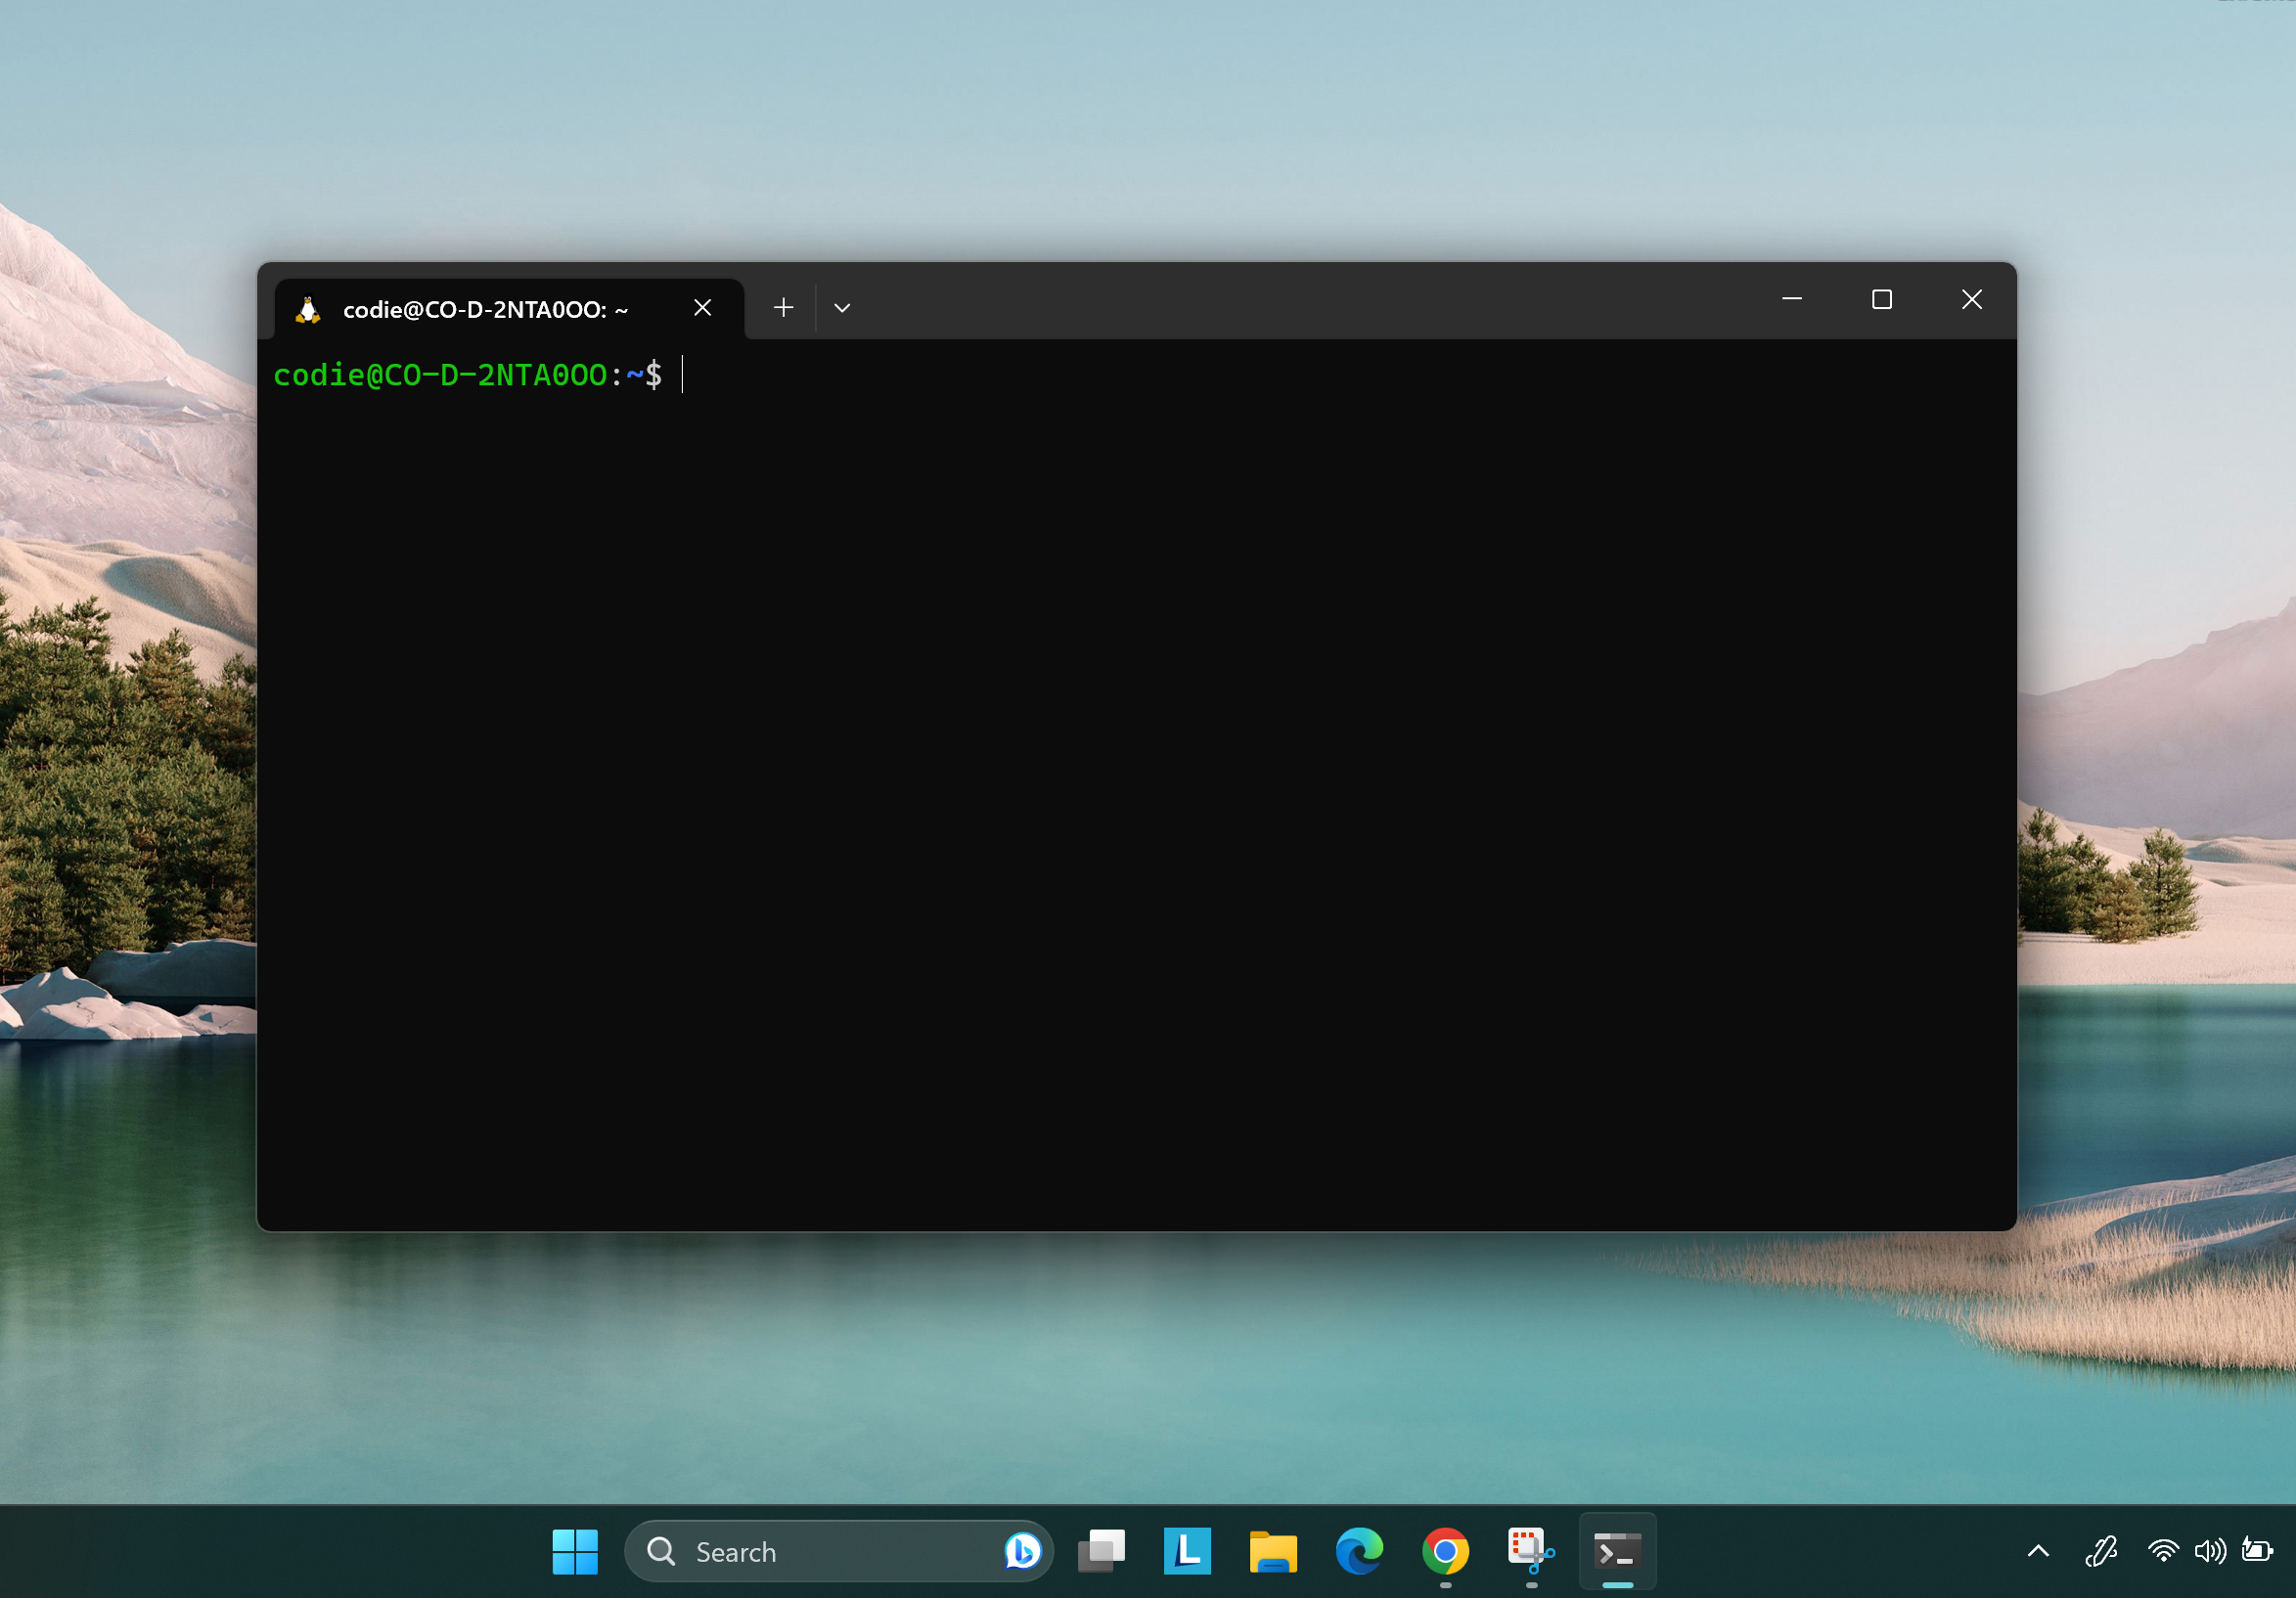Open a new terminal tab

pos(783,308)
